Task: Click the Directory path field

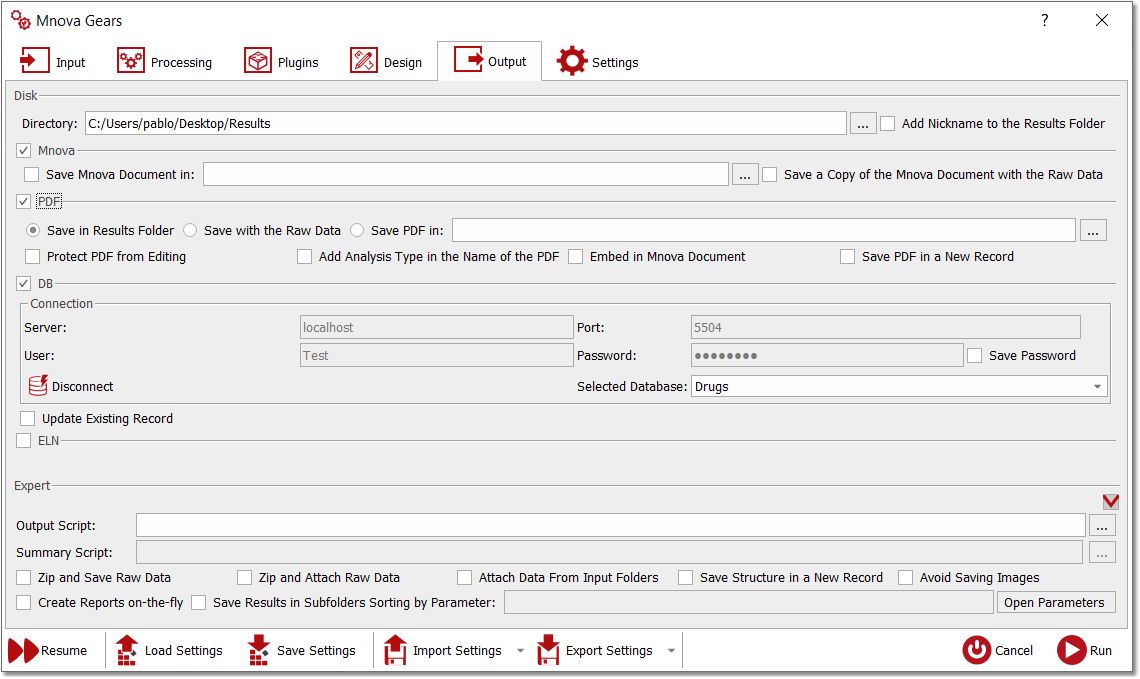Action: pyautogui.click(x=465, y=124)
